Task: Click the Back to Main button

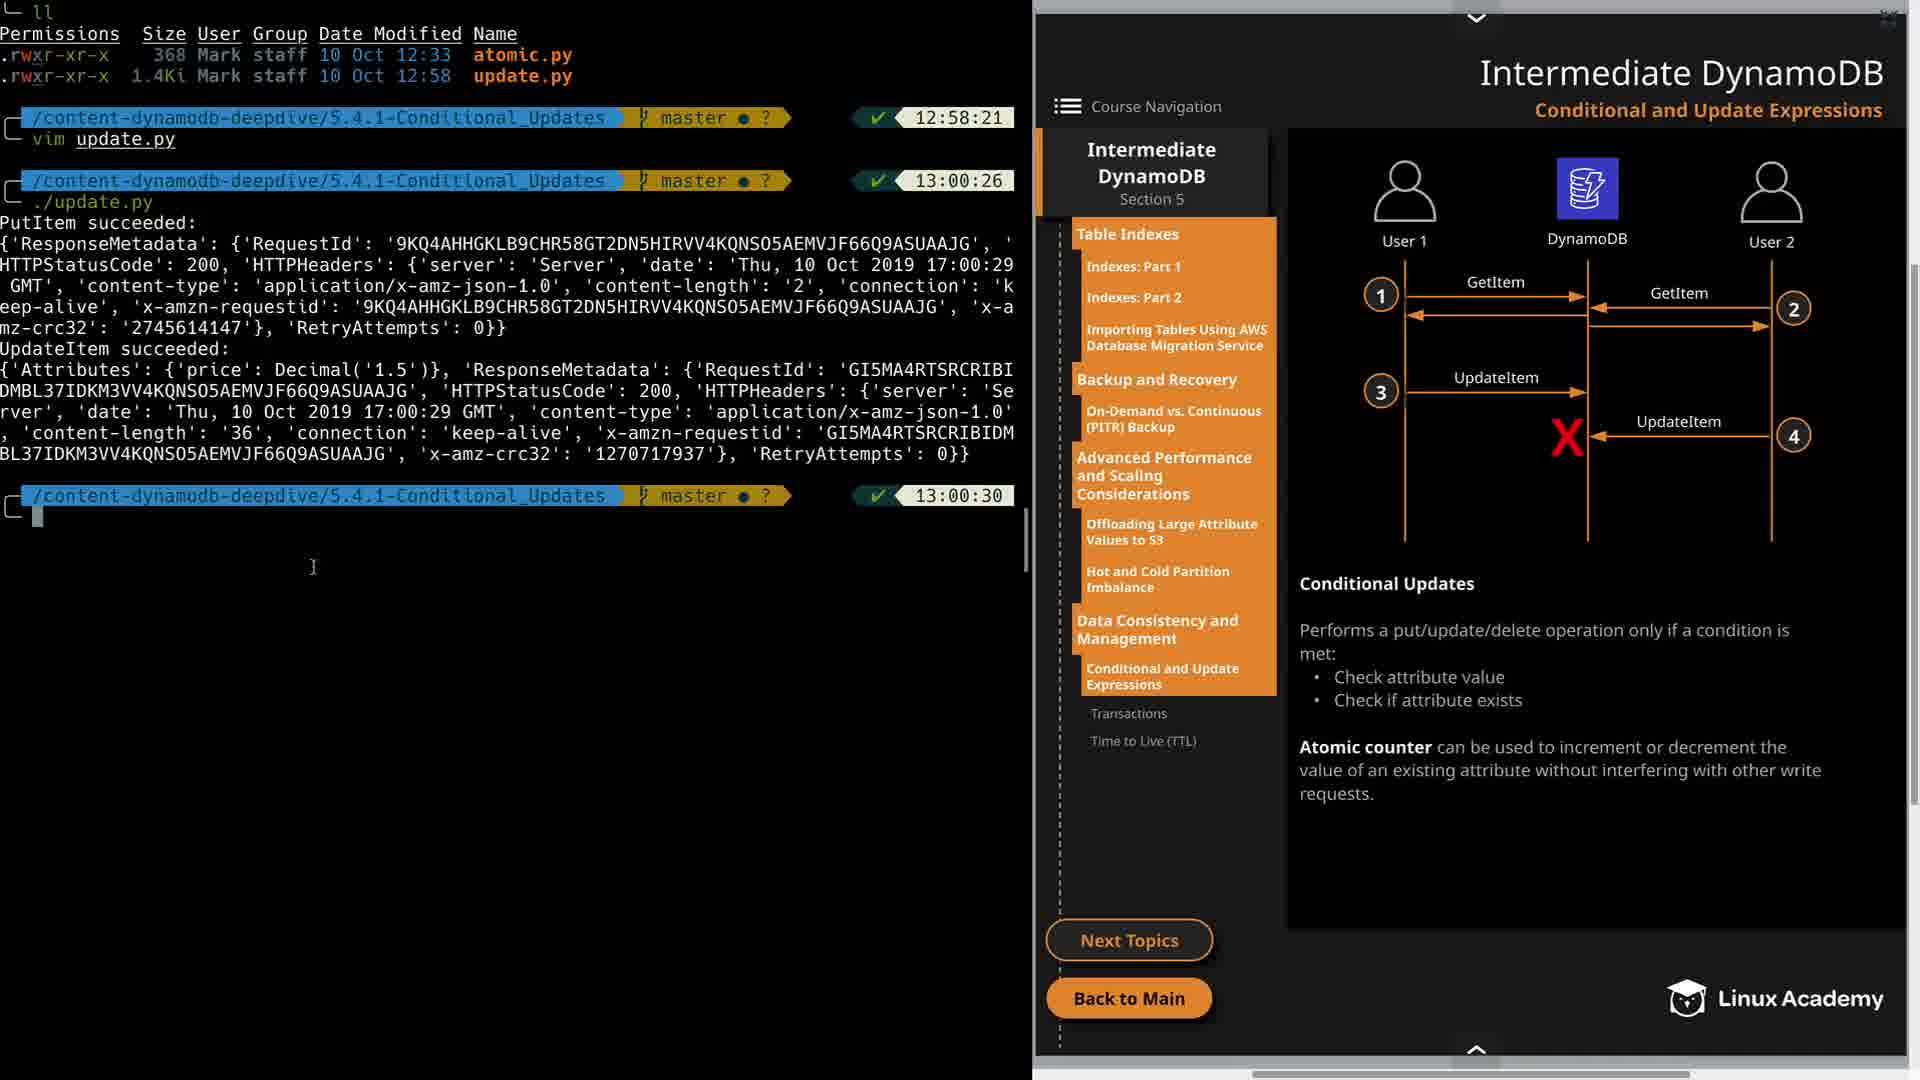Action: [1129, 998]
